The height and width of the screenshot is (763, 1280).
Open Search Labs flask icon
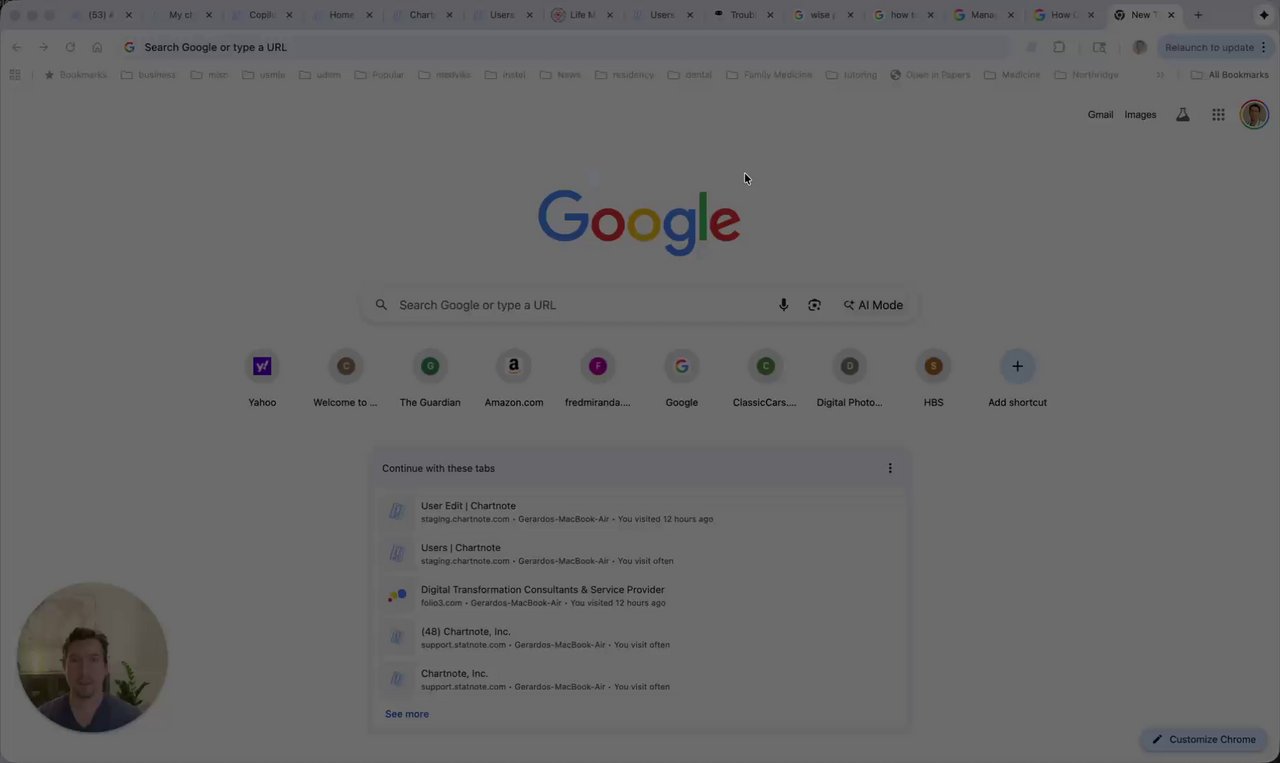[x=1183, y=115]
